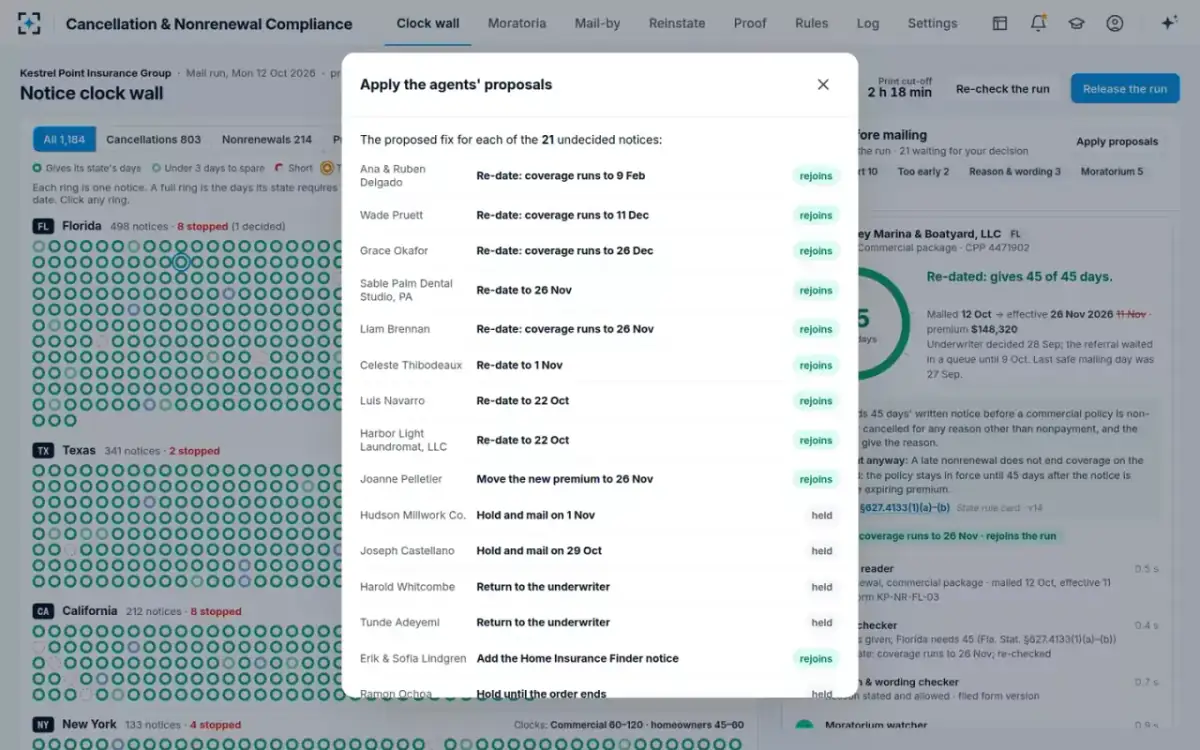
Task: Click the FL state badge beside Florida
Action: point(43,226)
